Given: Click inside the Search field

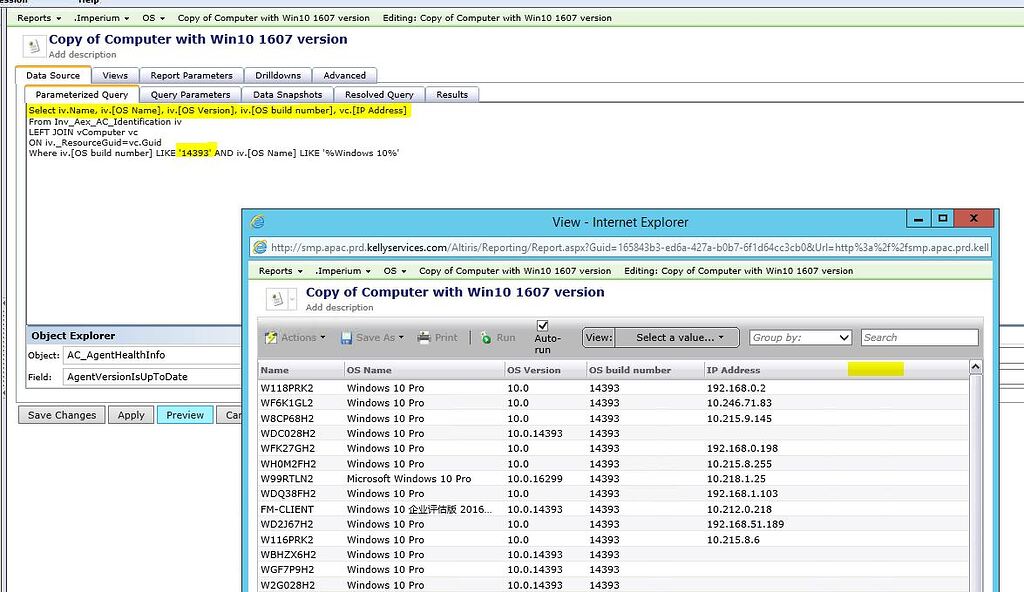Looking at the screenshot, I should pyautogui.click(x=920, y=337).
